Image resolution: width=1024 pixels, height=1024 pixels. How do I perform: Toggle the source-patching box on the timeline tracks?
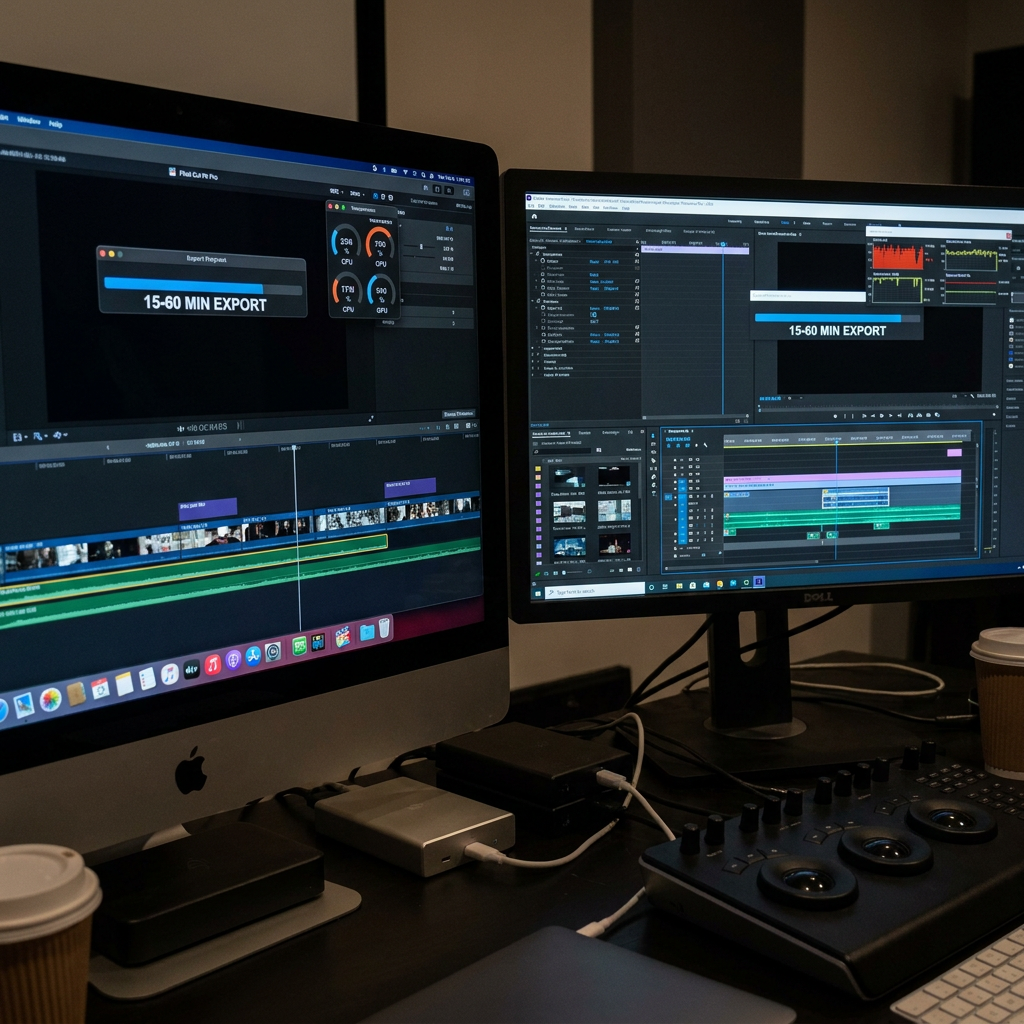coord(668,497)
